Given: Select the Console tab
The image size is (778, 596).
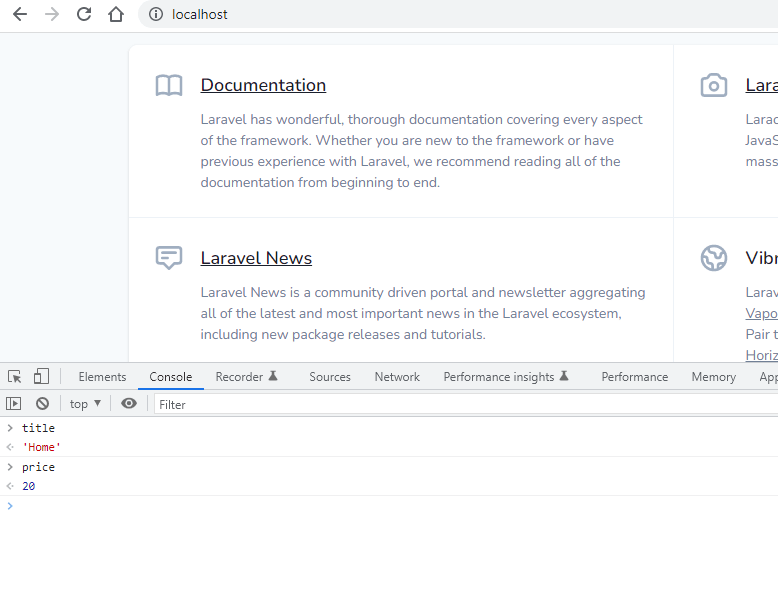Looking at the screenshot, I should click(171, 377).
